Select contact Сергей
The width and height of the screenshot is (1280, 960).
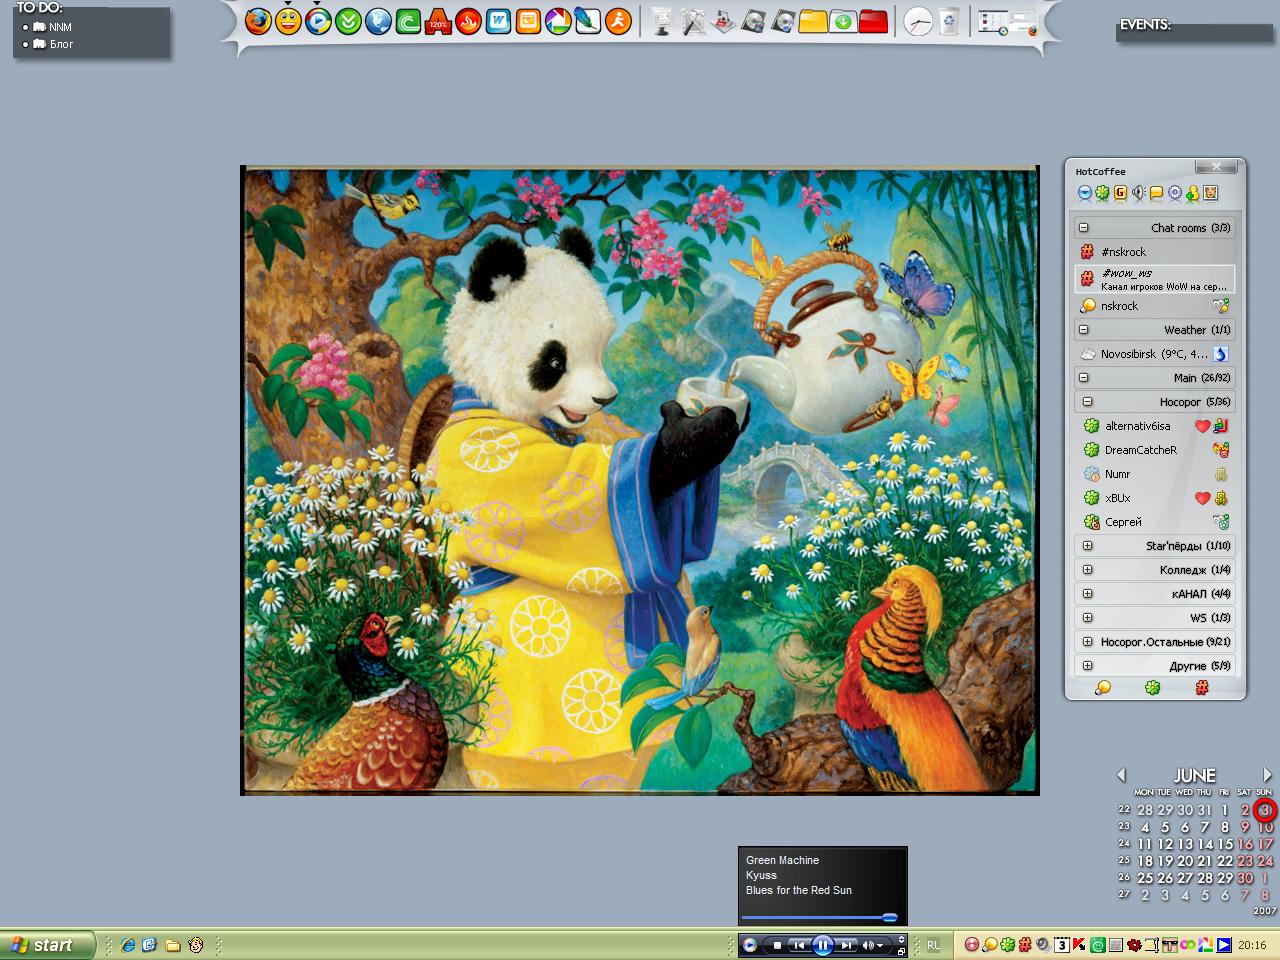point(1155,522)
